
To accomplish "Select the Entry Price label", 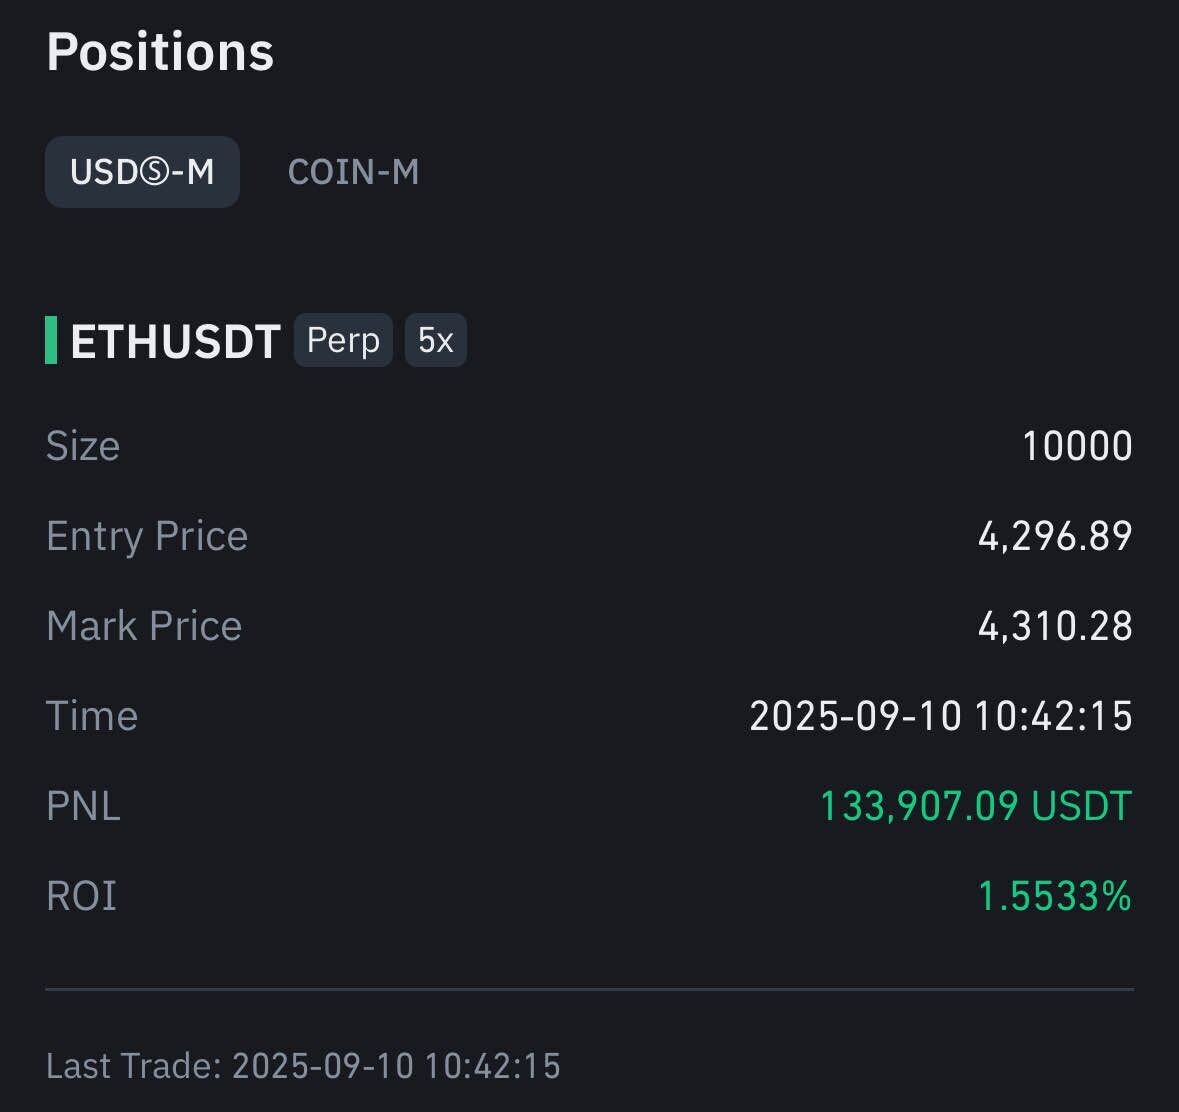I will pos(147,536).
